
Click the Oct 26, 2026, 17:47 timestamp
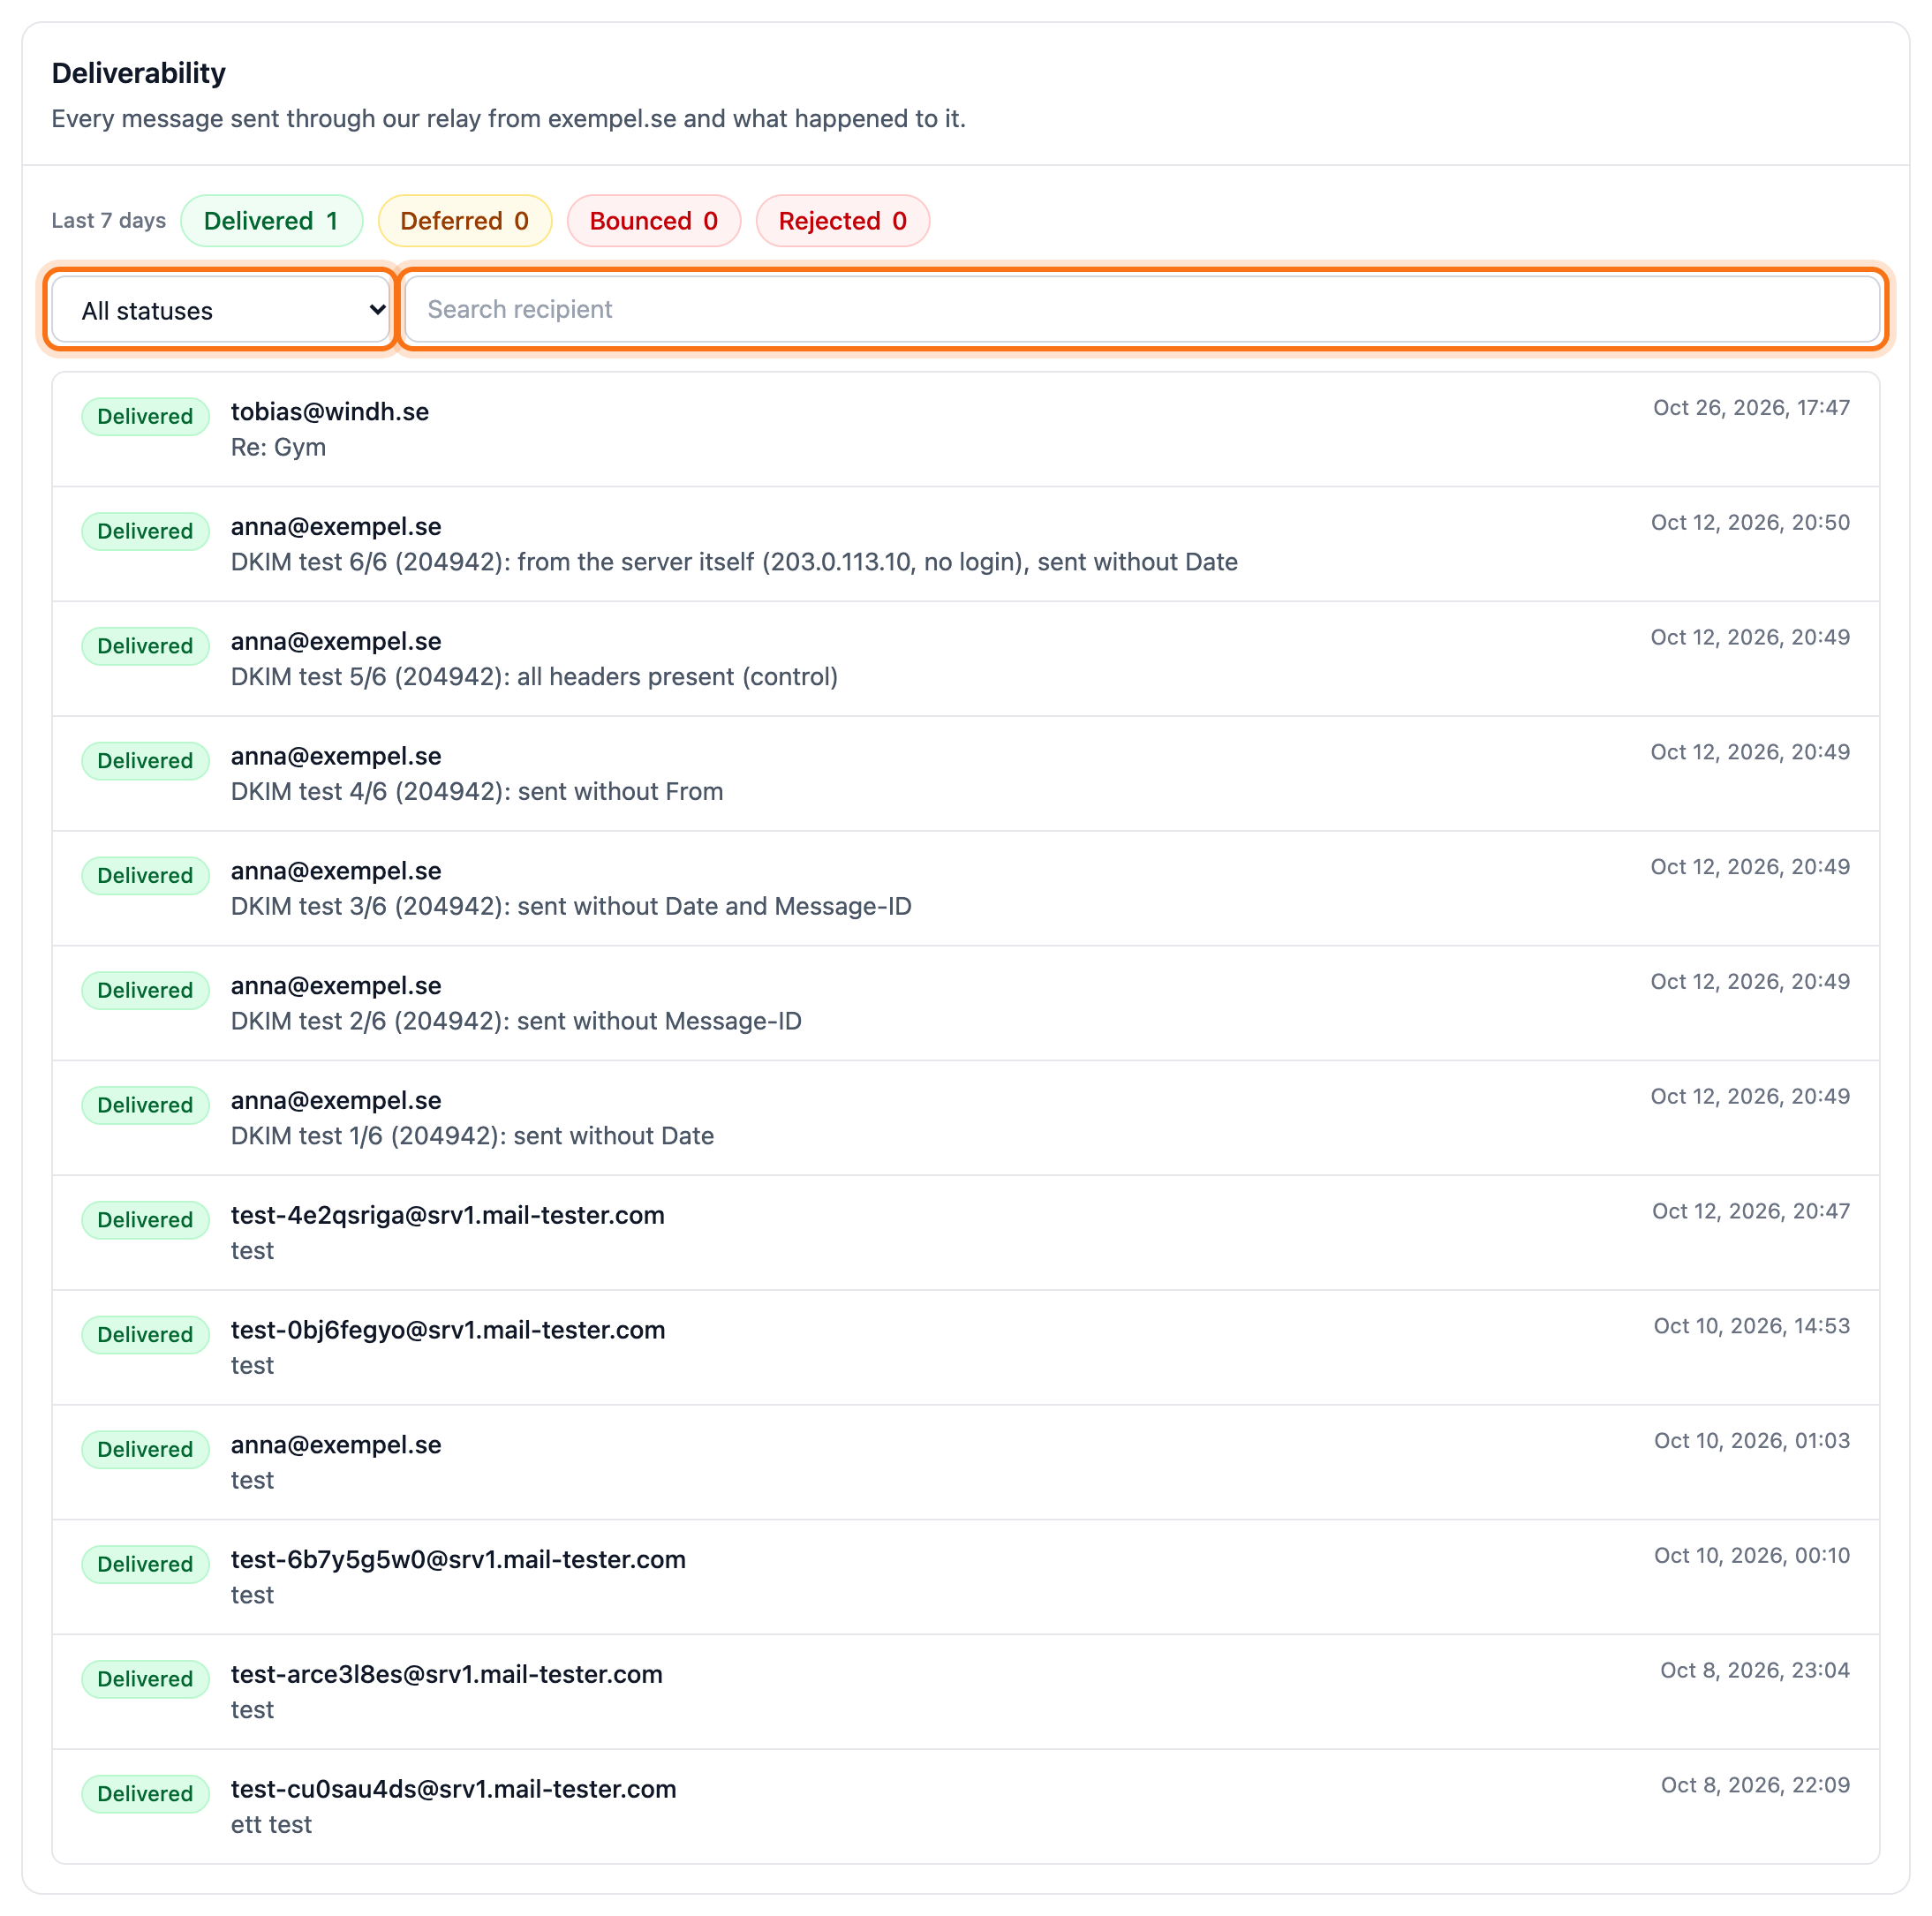pyautogui.click(x=1751, y=407)
